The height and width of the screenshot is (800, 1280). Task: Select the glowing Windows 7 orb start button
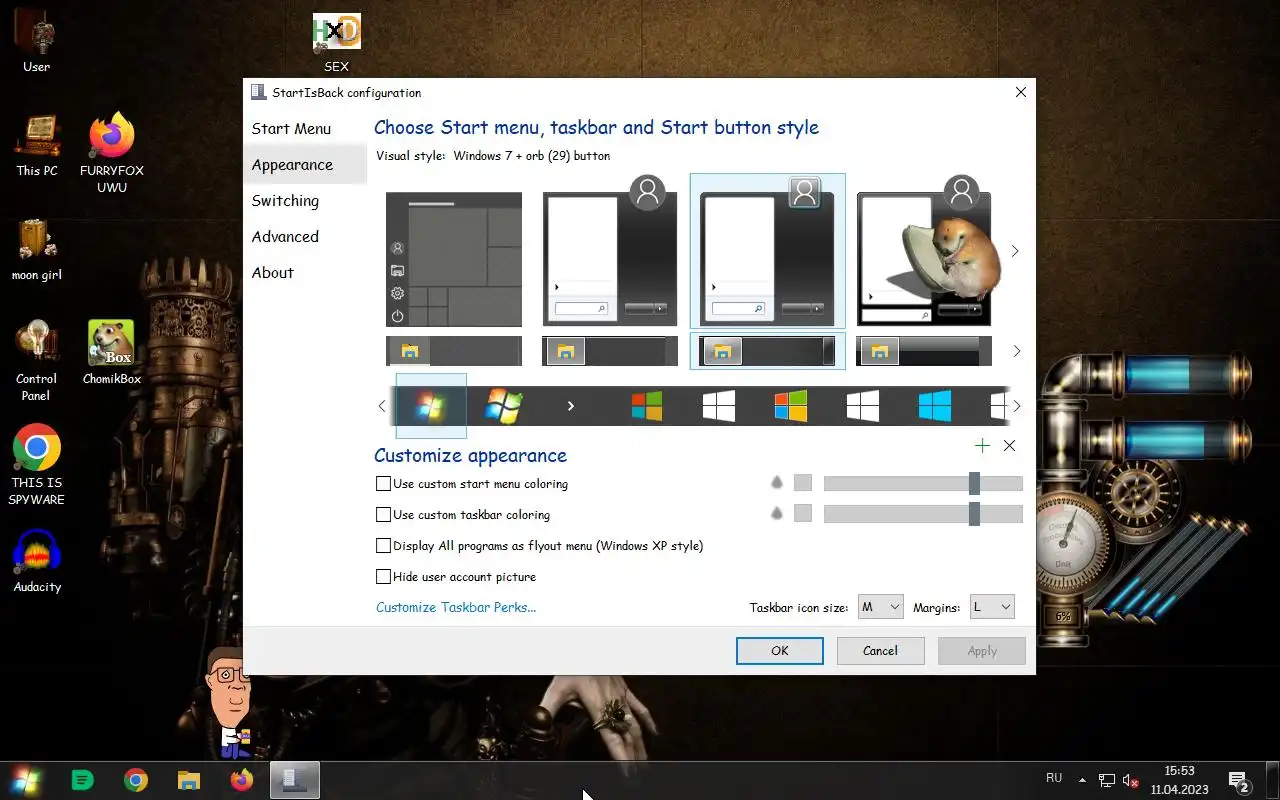(x=431, y=406)
